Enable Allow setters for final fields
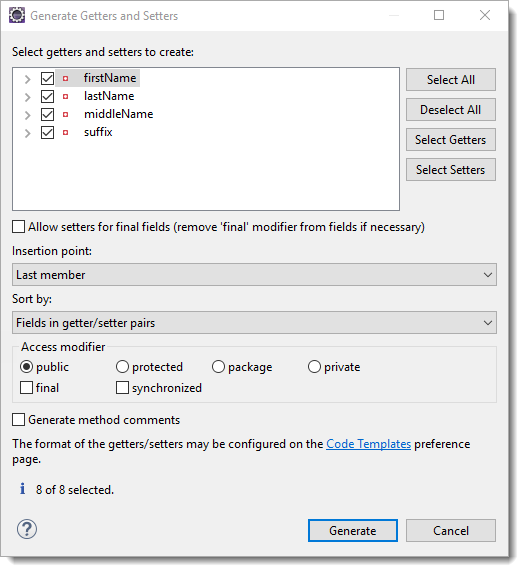The width and height of the screenshot is (524, 572). [x=19, y=227]
